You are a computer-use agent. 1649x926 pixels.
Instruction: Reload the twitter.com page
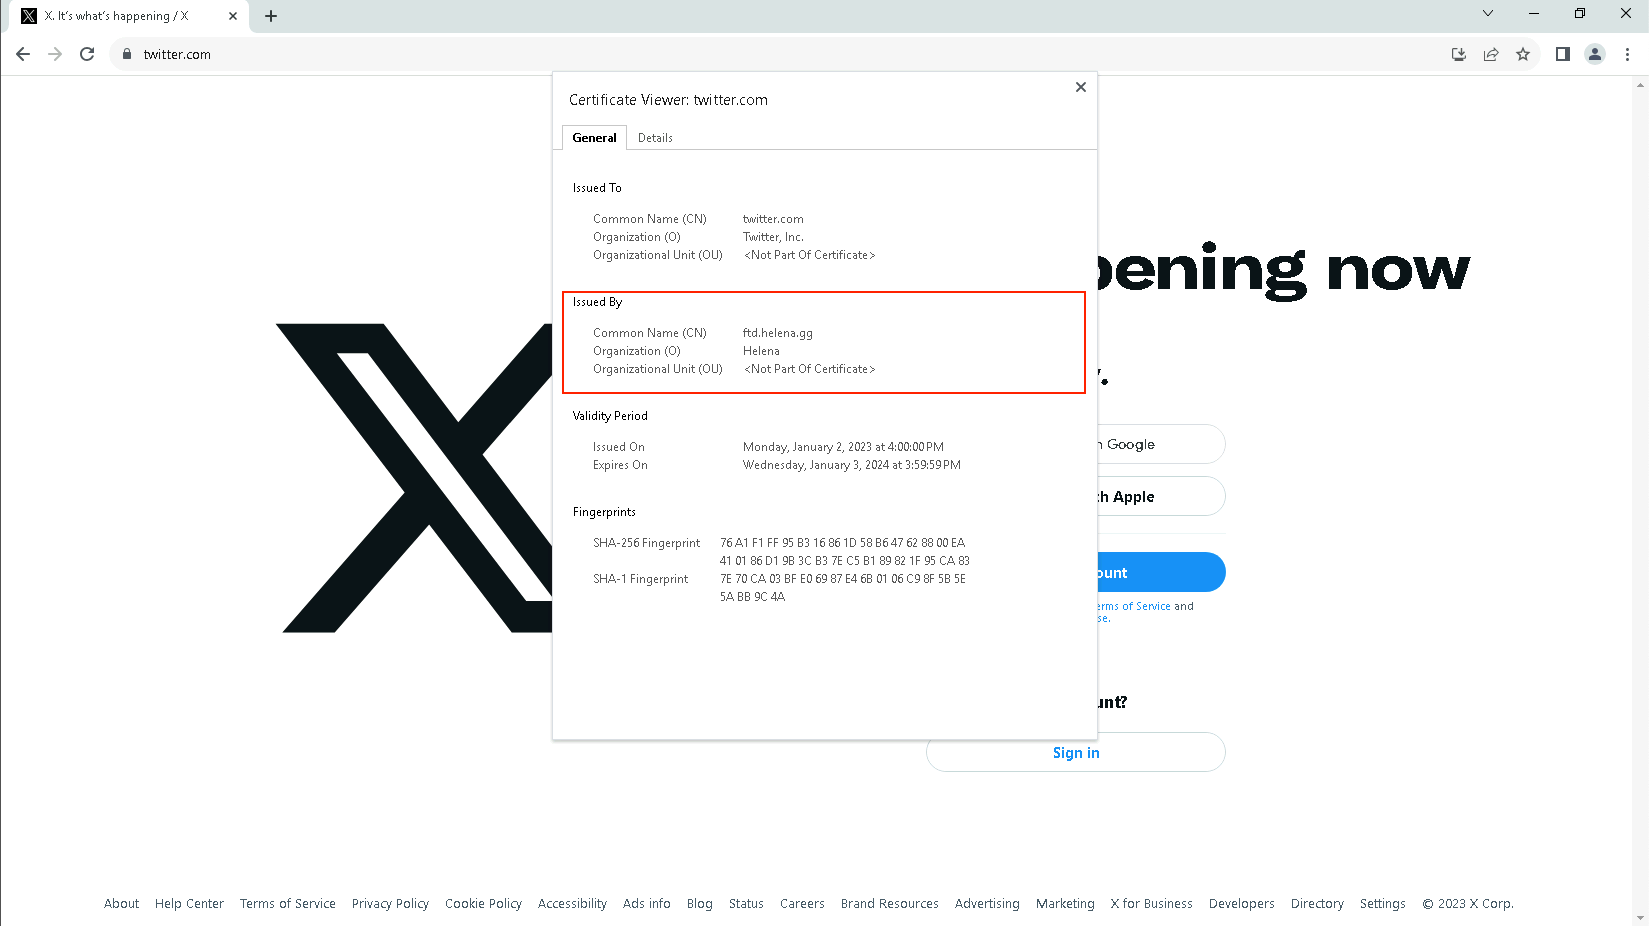(x=87, y=54)
